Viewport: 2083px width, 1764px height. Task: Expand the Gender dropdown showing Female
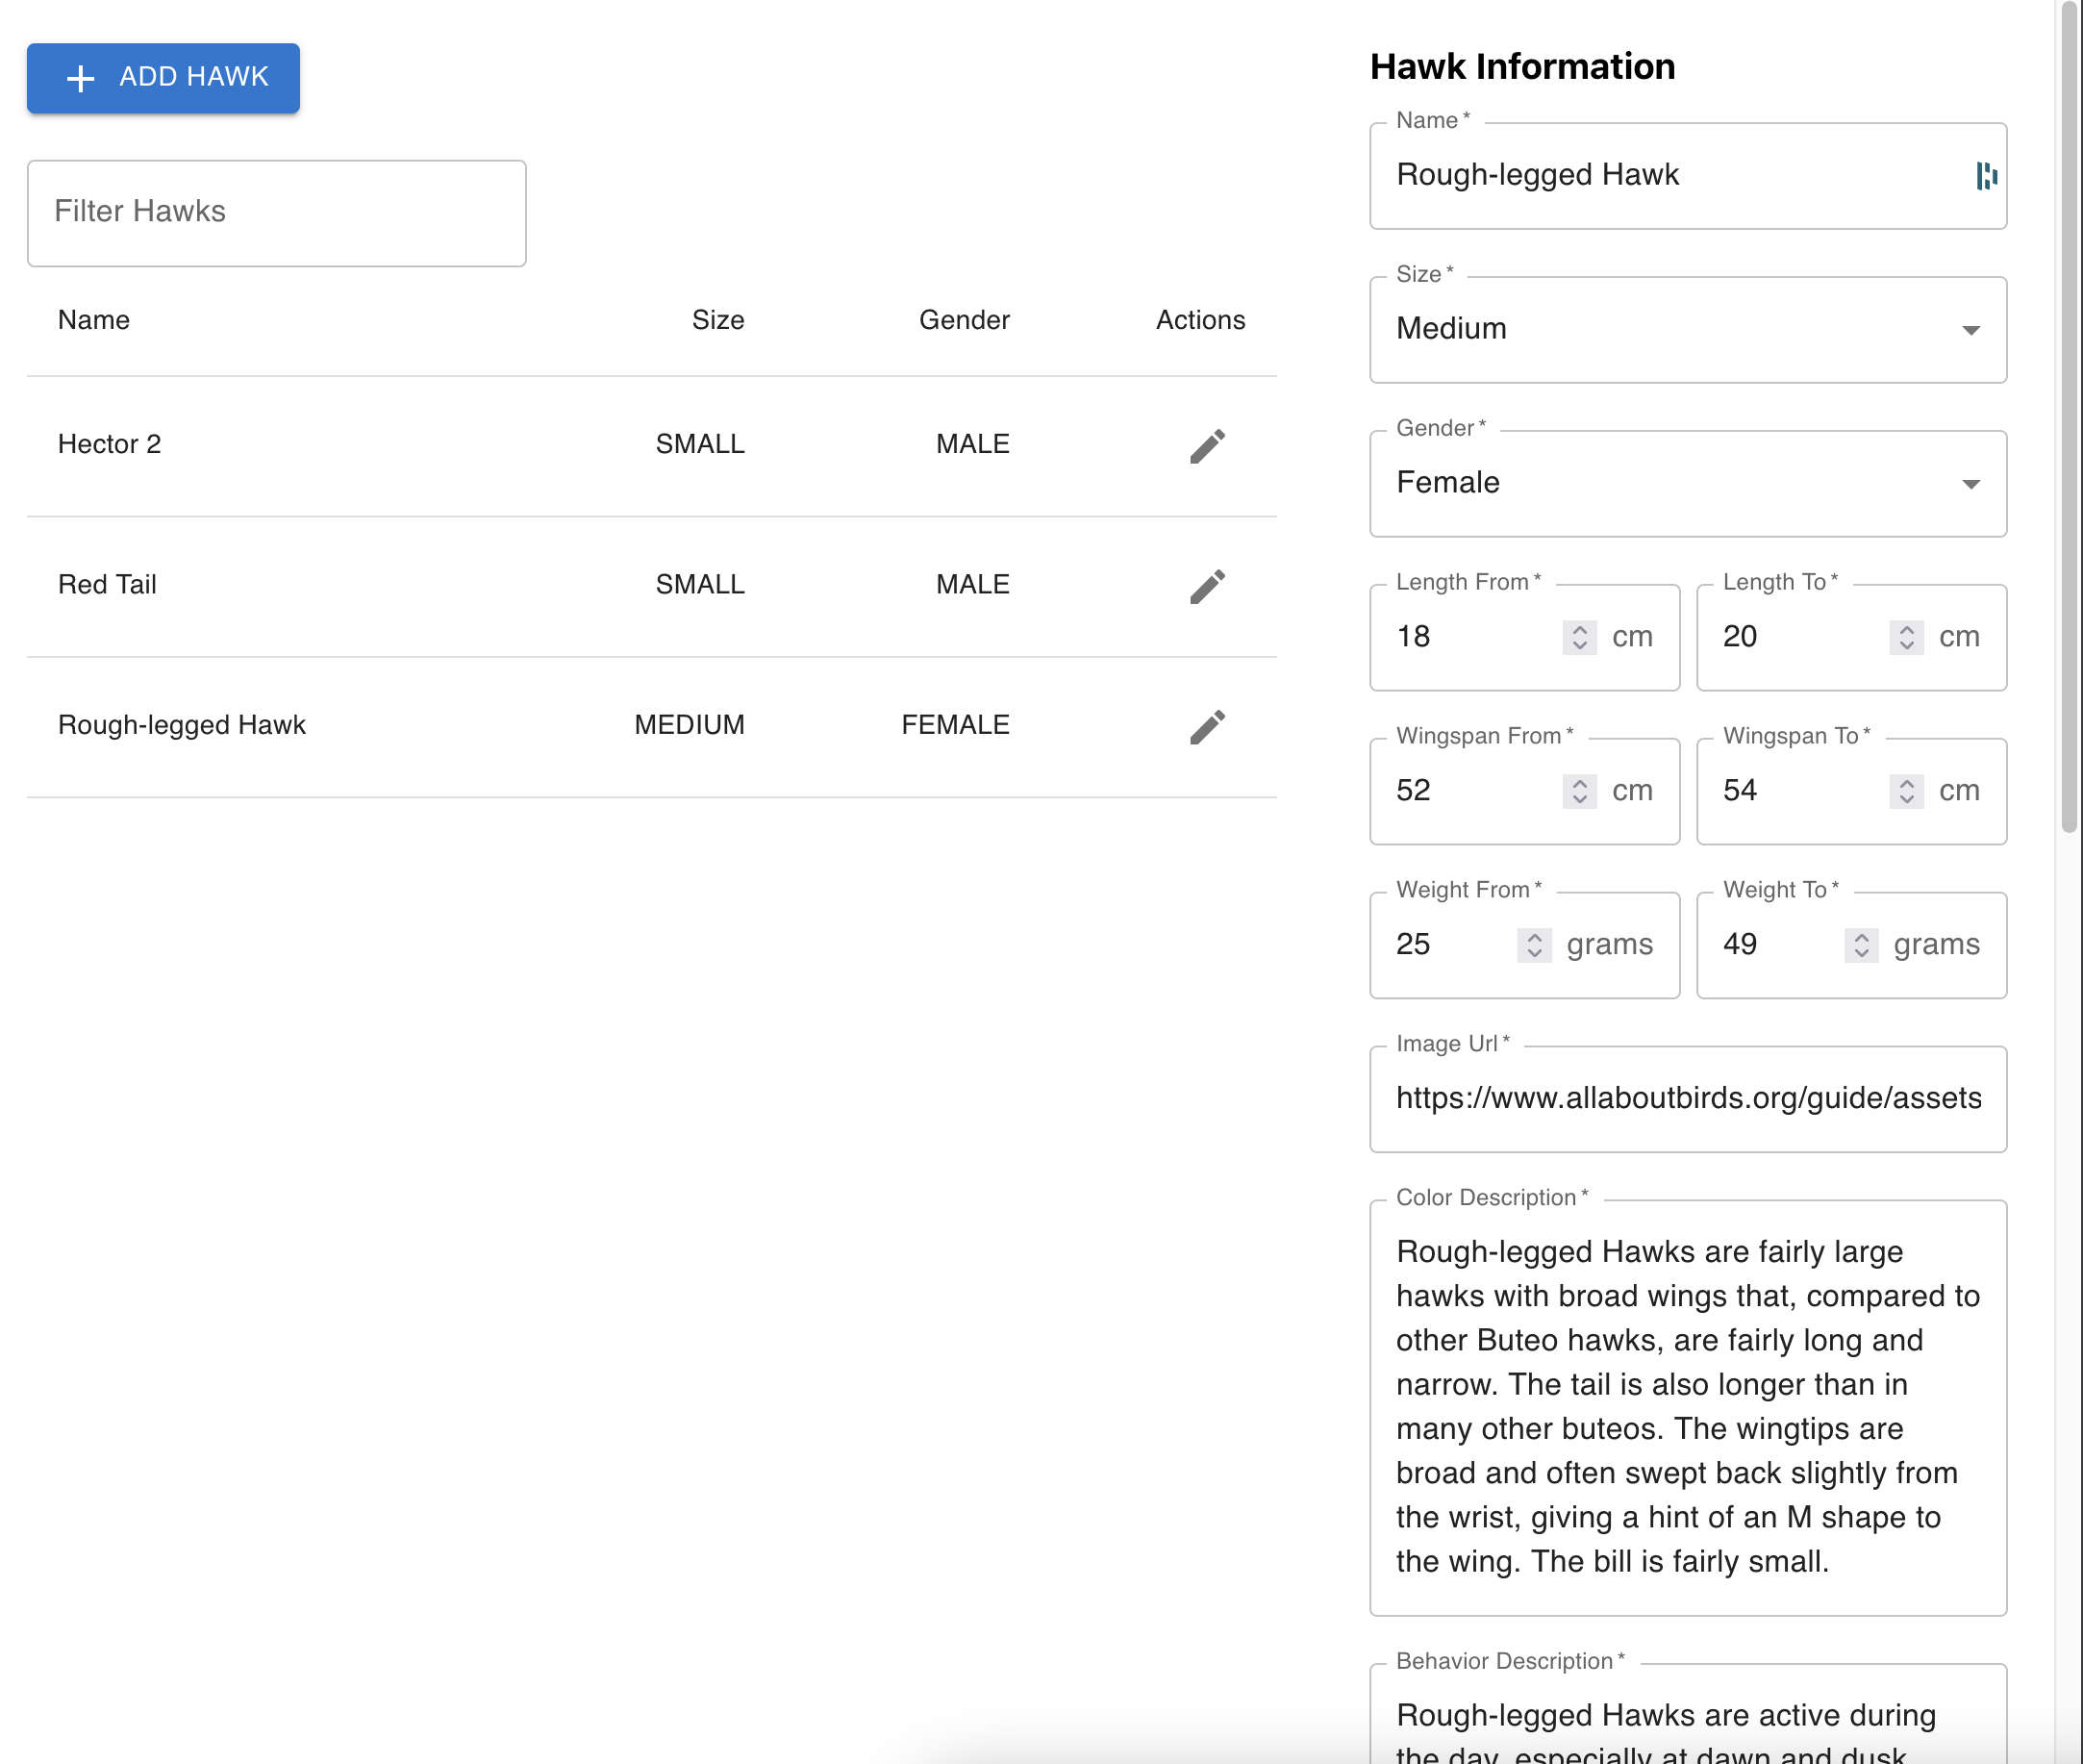click(1687, 484)
